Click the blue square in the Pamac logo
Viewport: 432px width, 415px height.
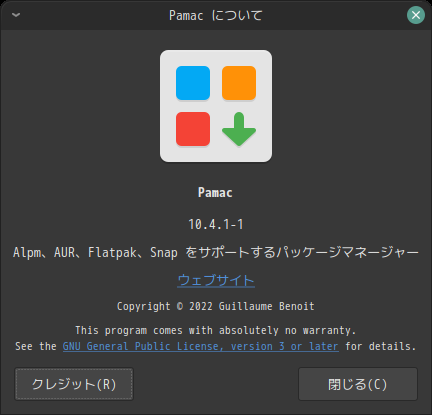[193, 83]
